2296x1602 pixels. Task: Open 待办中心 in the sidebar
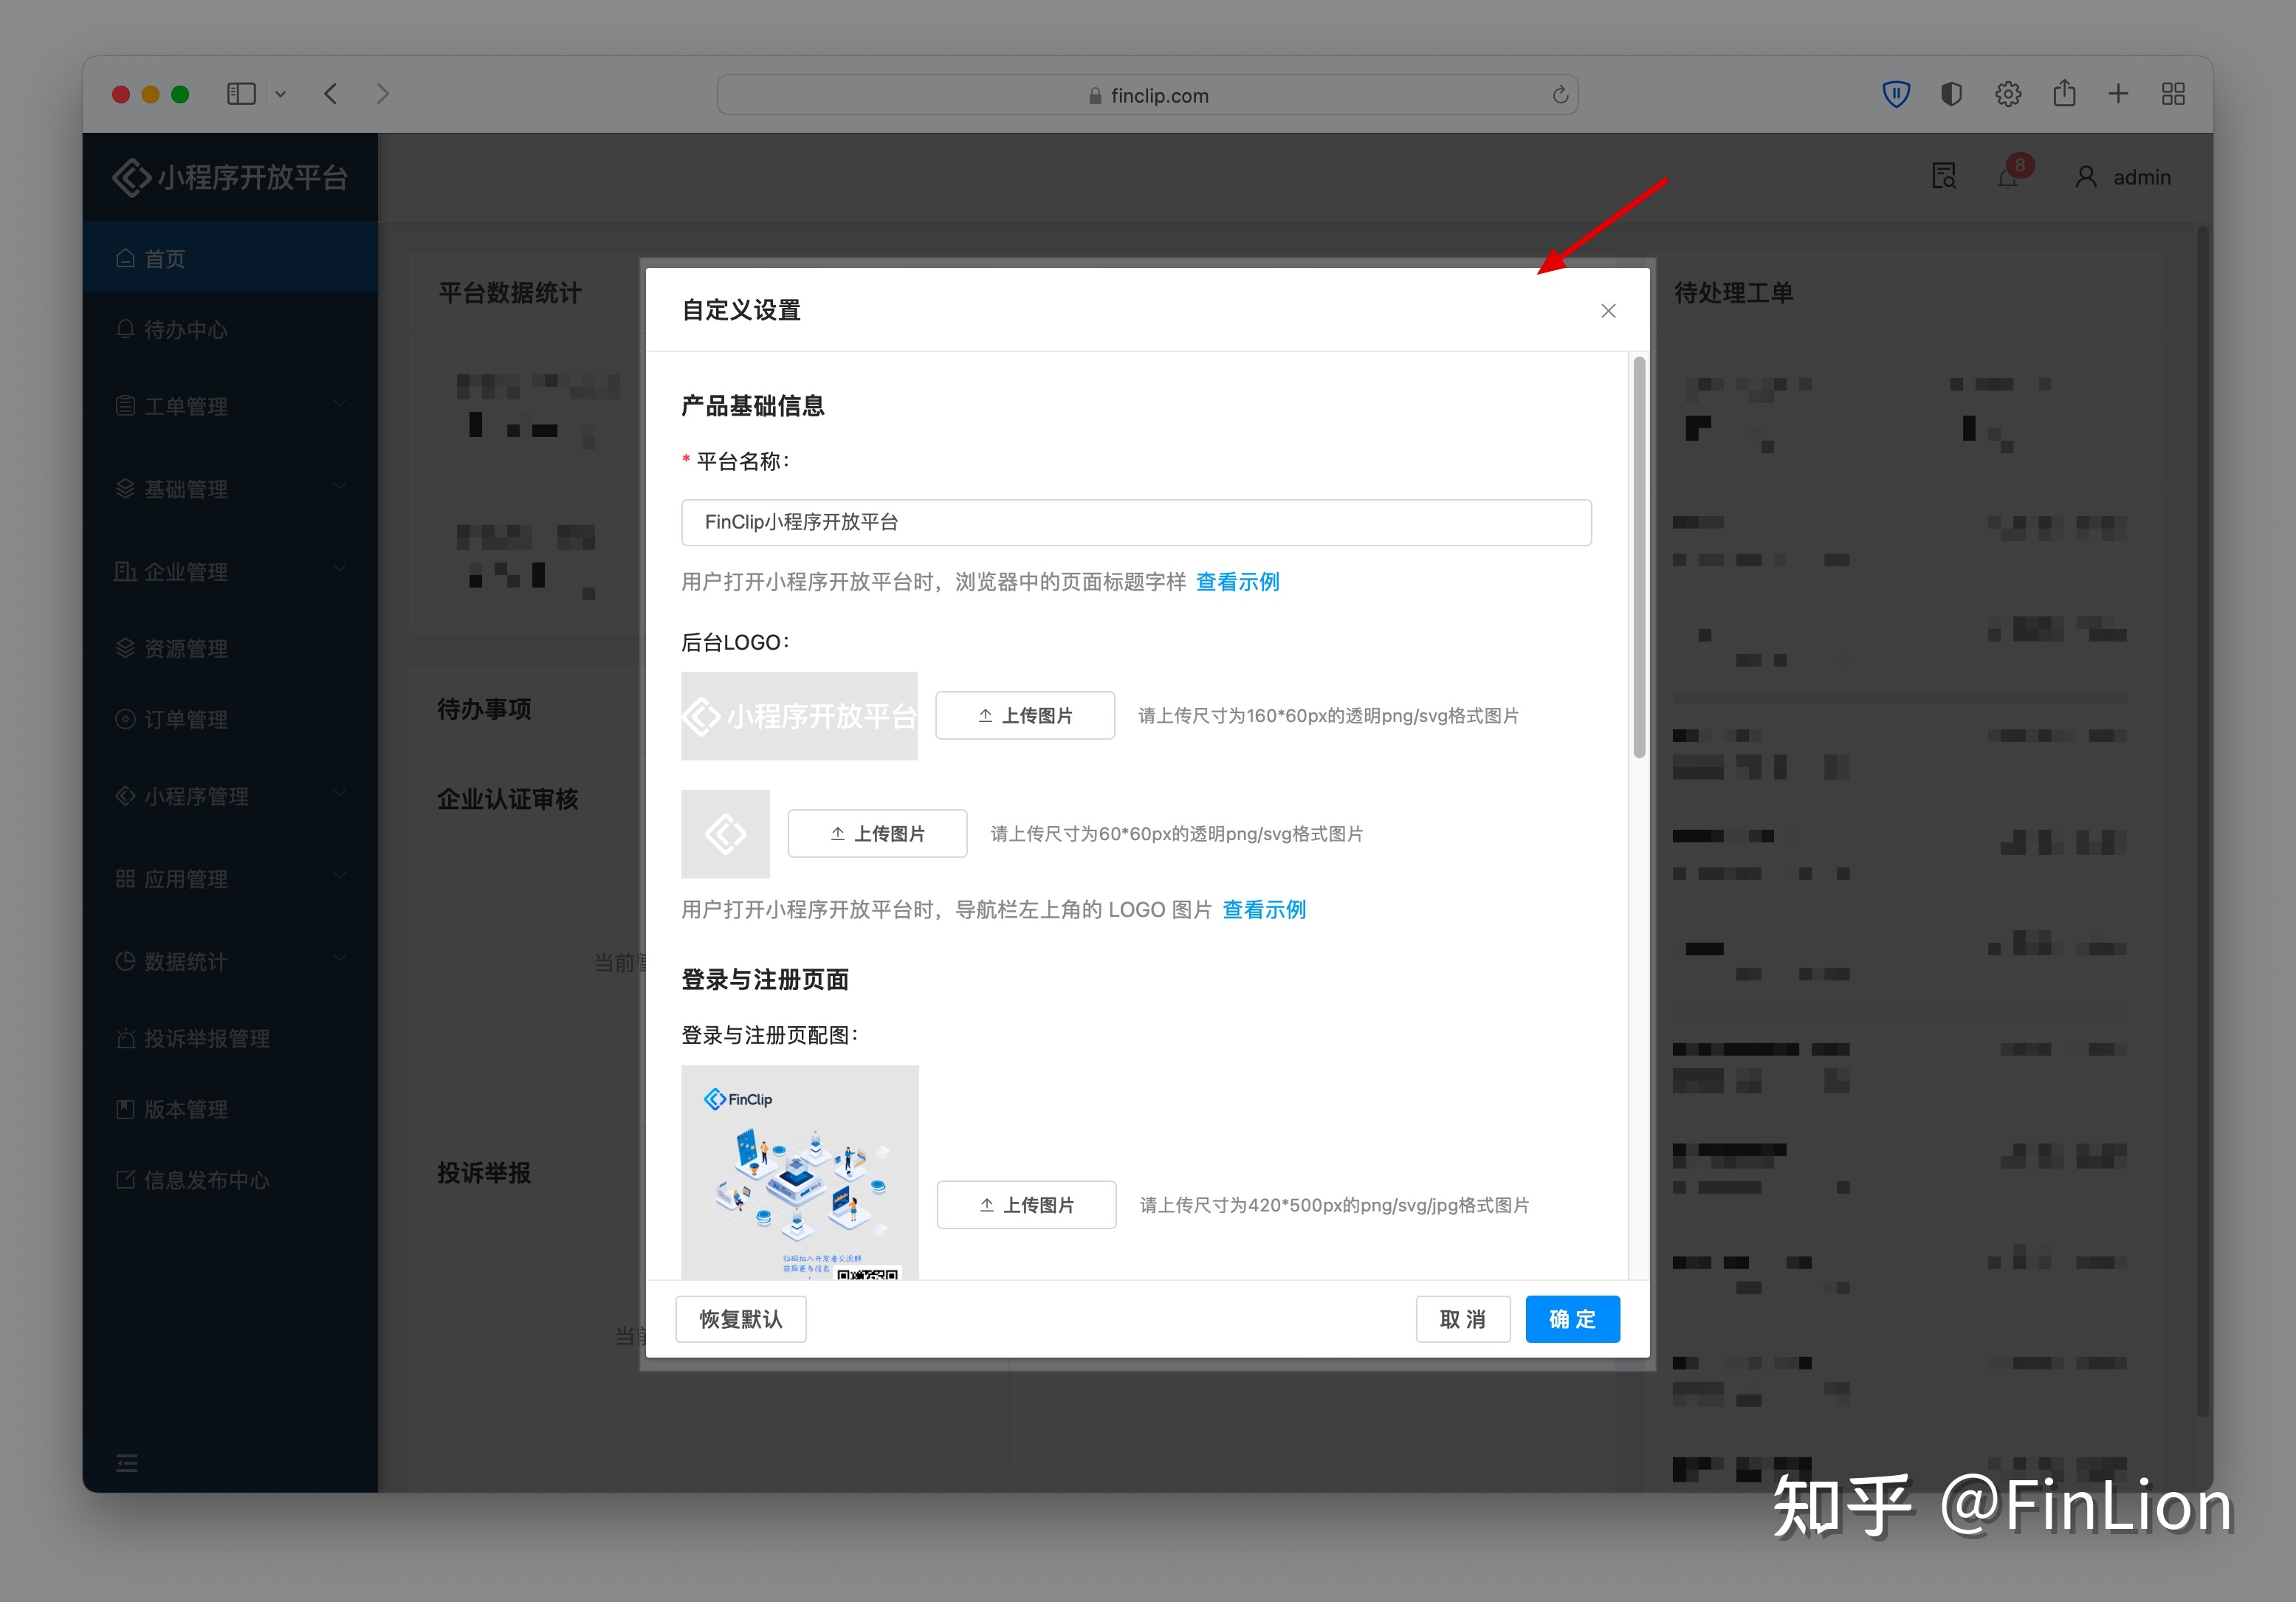[x=231, y=330]
